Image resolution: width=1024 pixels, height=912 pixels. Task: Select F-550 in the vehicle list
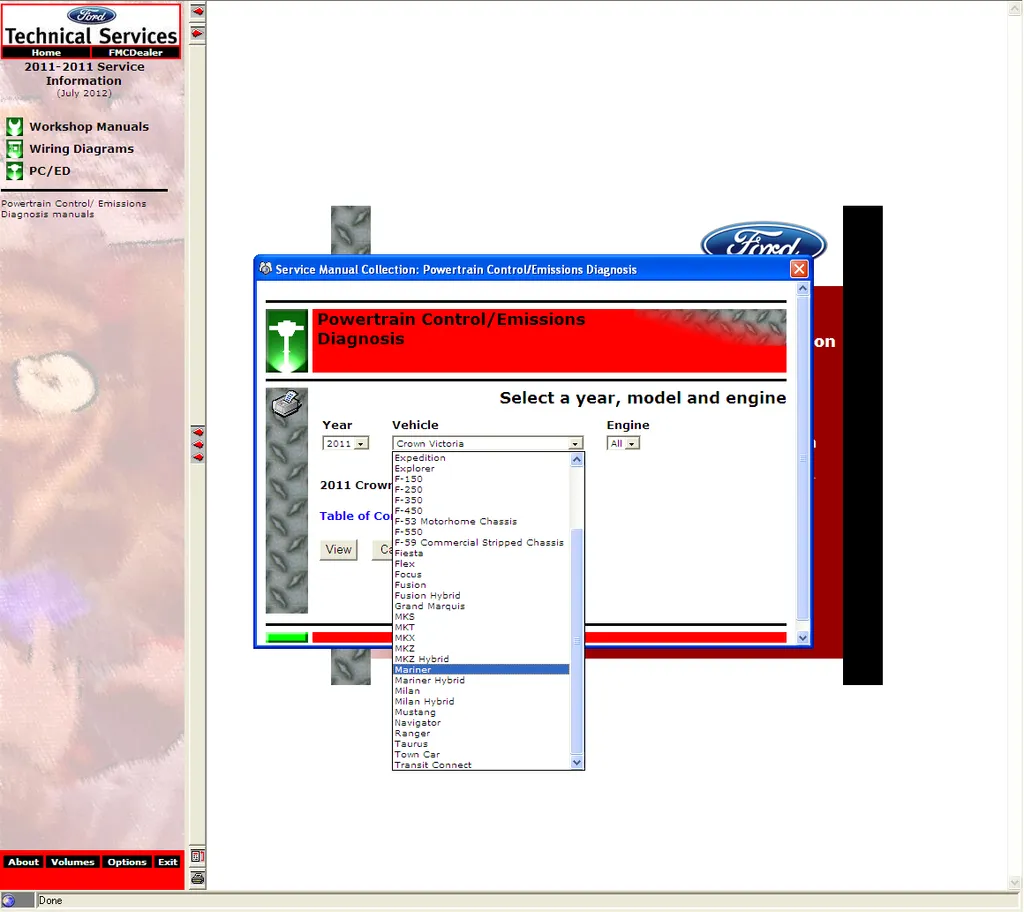pos(481,532)
